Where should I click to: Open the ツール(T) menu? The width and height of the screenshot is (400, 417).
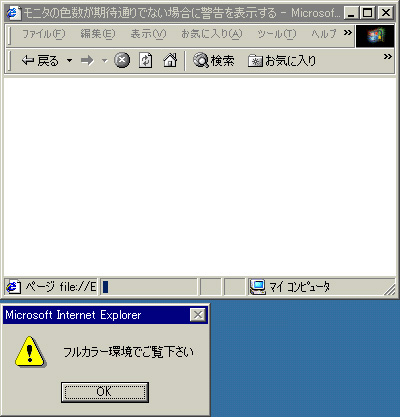click(276, 34)
